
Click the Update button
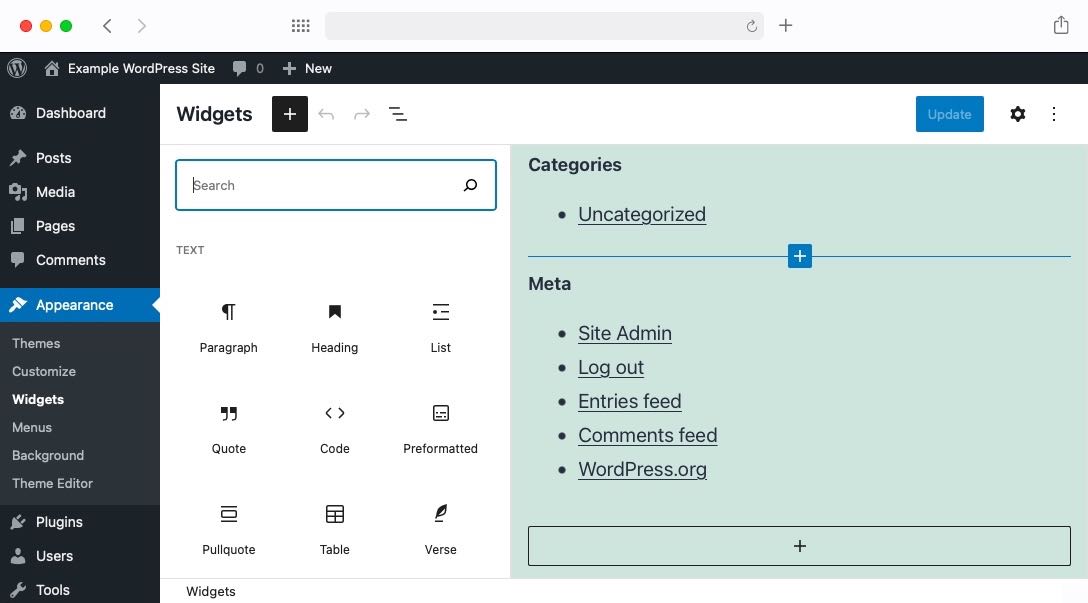pos(949,114)
